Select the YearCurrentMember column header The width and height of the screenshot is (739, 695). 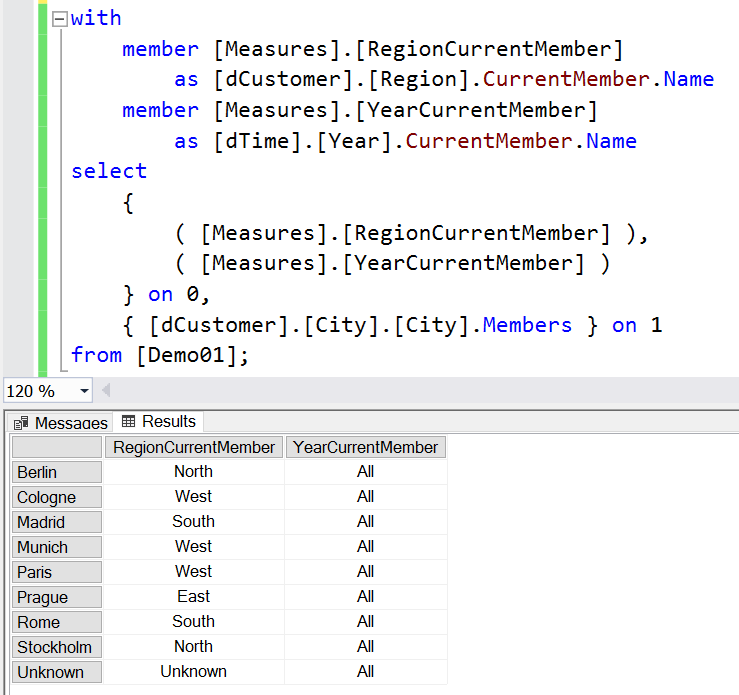pyautogui.click(x=365, y=447)
